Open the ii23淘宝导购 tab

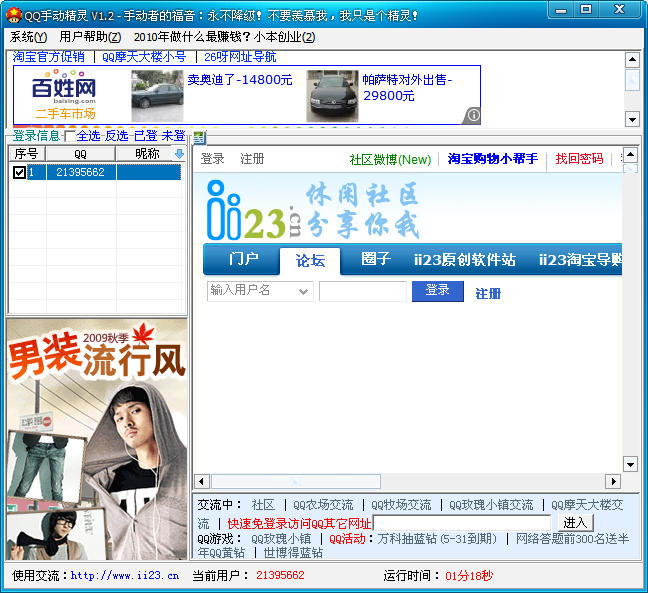pos(580,260)
